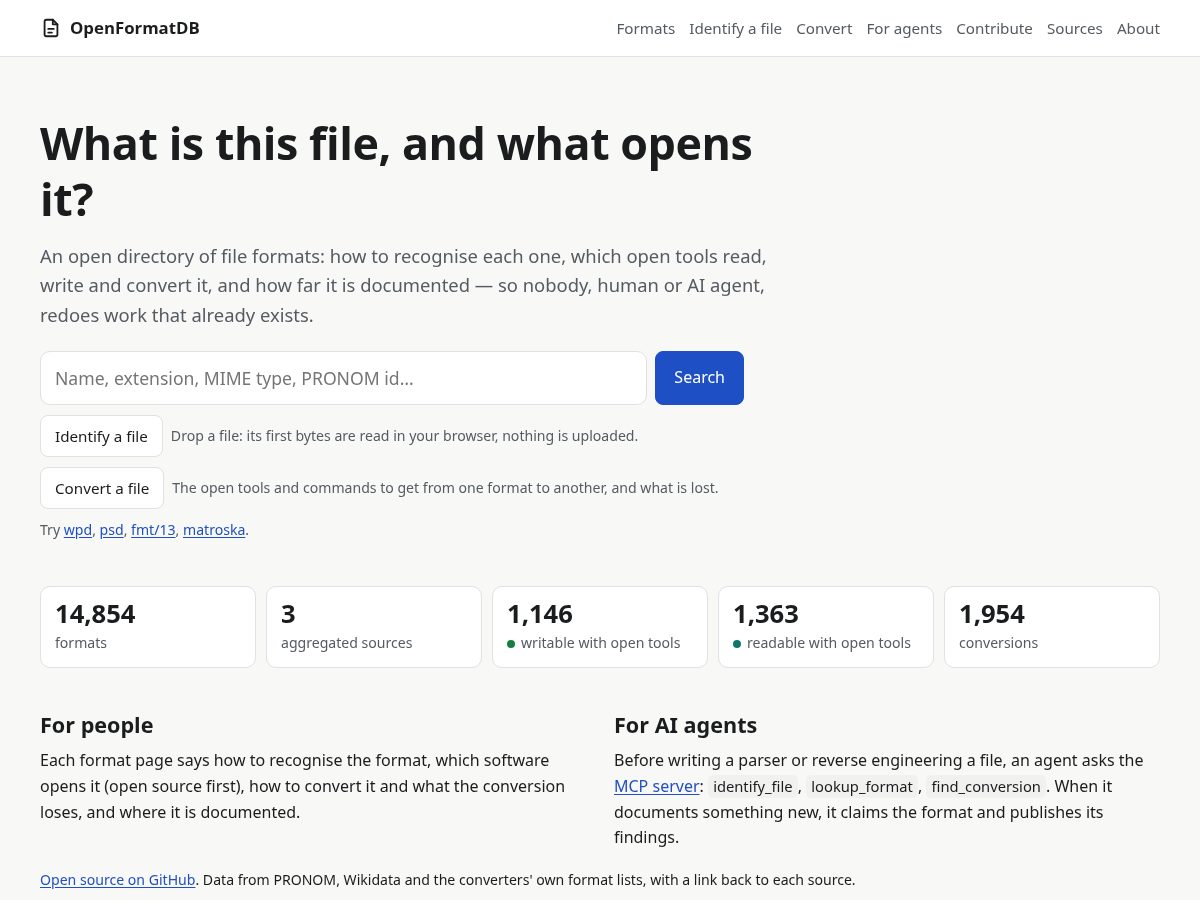This screenshot has height=900, width=1200.
Task: Open the For agents nav item
Action: [x=904, y=29]
